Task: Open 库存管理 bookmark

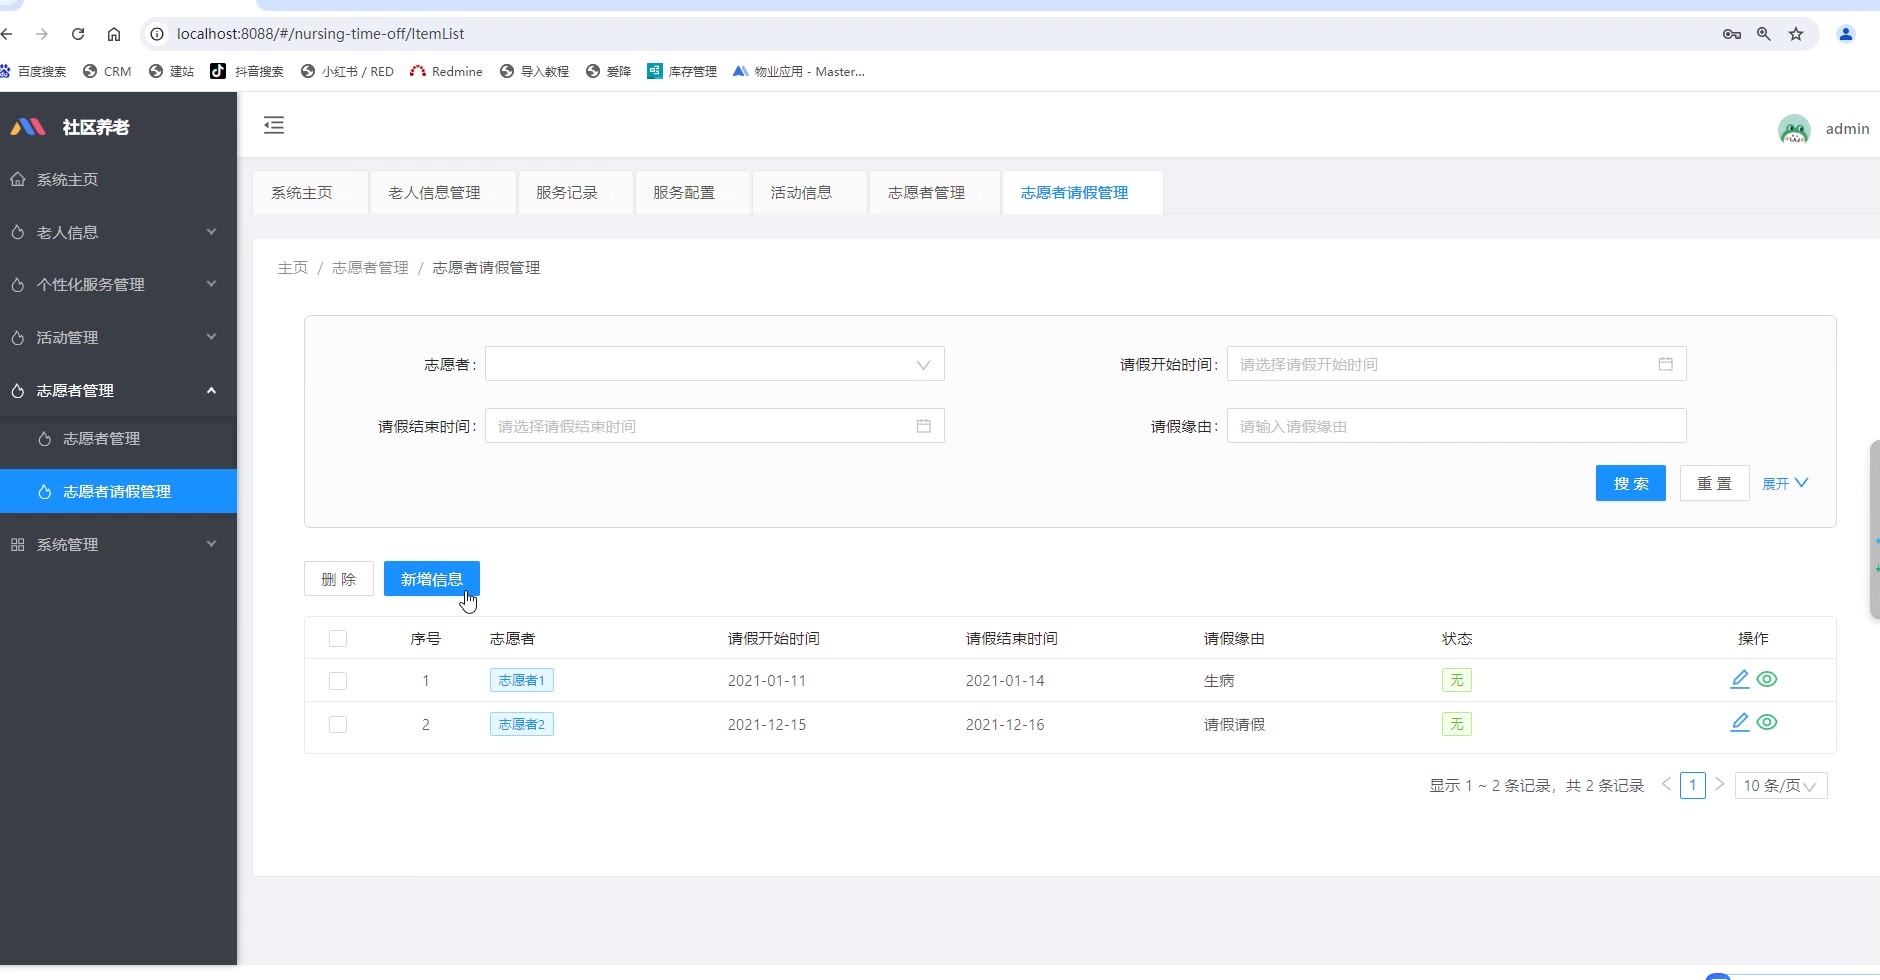Action: click(682, 71)
